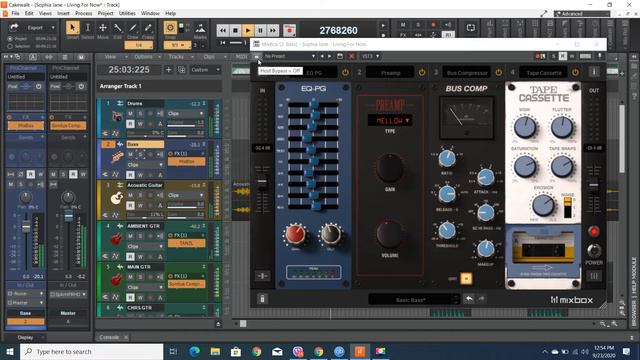
Task: Enable Read automation on Bass track
Action: [x=131, y=175]
